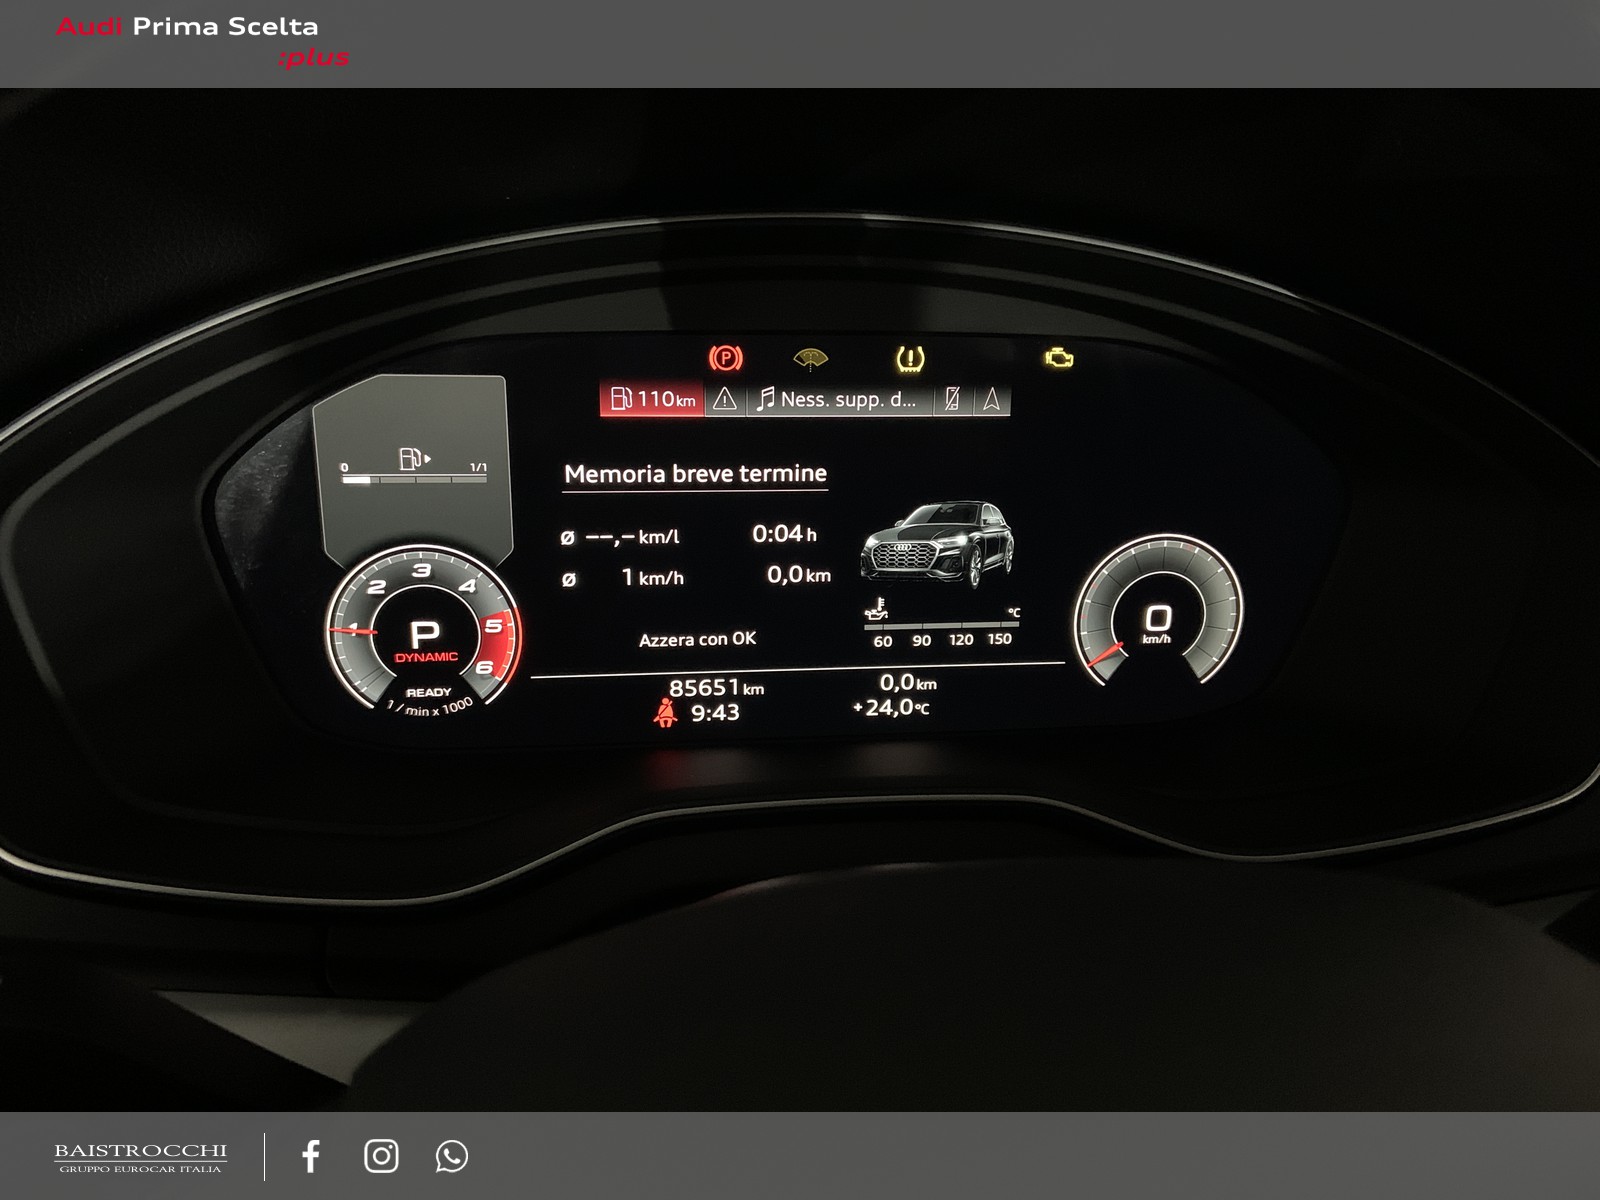1600x1200 pixels.
Task: Click the Azzera con OK prompt
Action: [x=697, y=639]
